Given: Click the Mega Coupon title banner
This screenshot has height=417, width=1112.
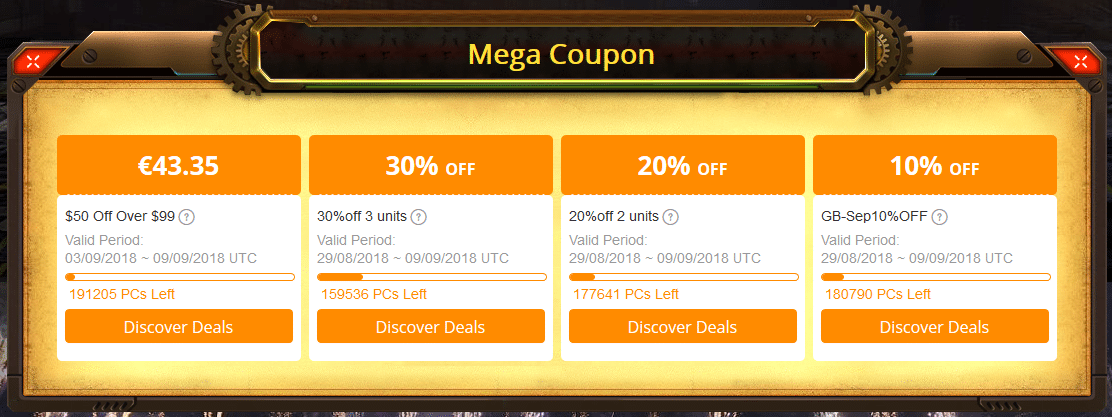Looking at the screenshot, I should click(561, 54).
